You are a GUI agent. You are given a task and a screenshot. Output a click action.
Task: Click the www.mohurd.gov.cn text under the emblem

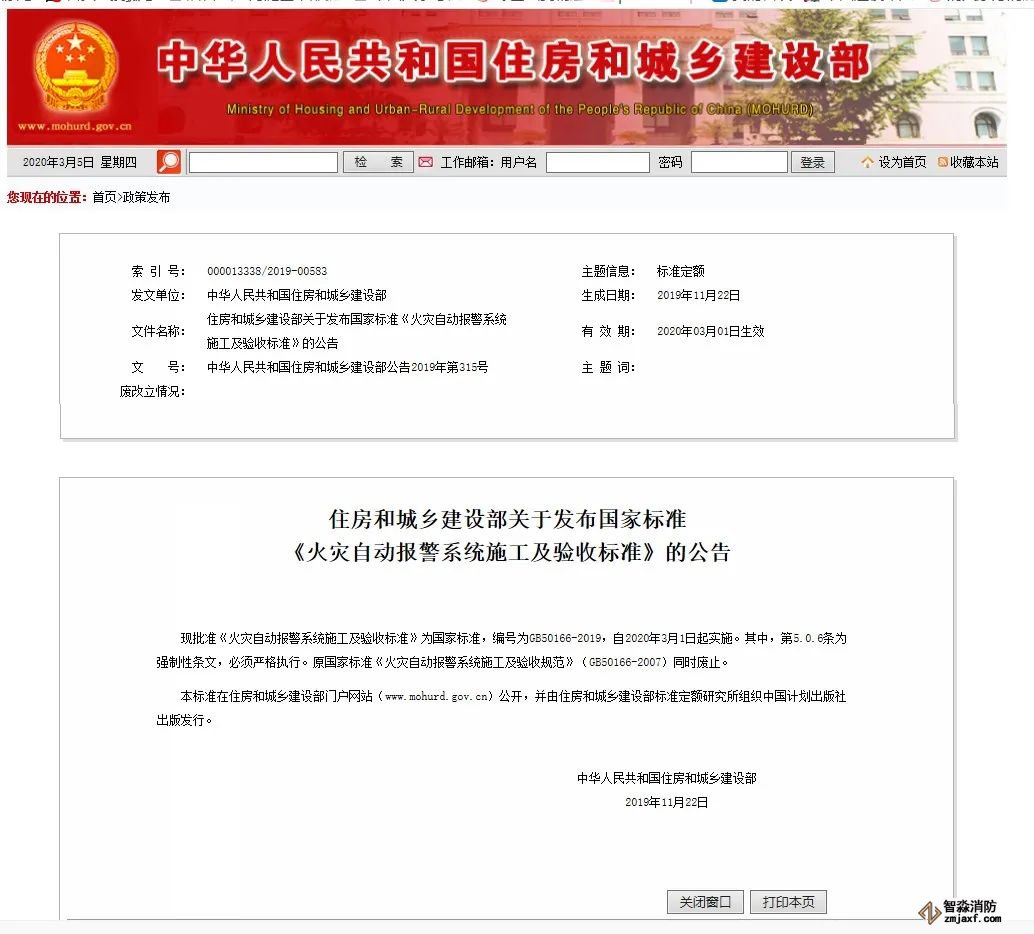pyautogui.click(x=74, y=127)
